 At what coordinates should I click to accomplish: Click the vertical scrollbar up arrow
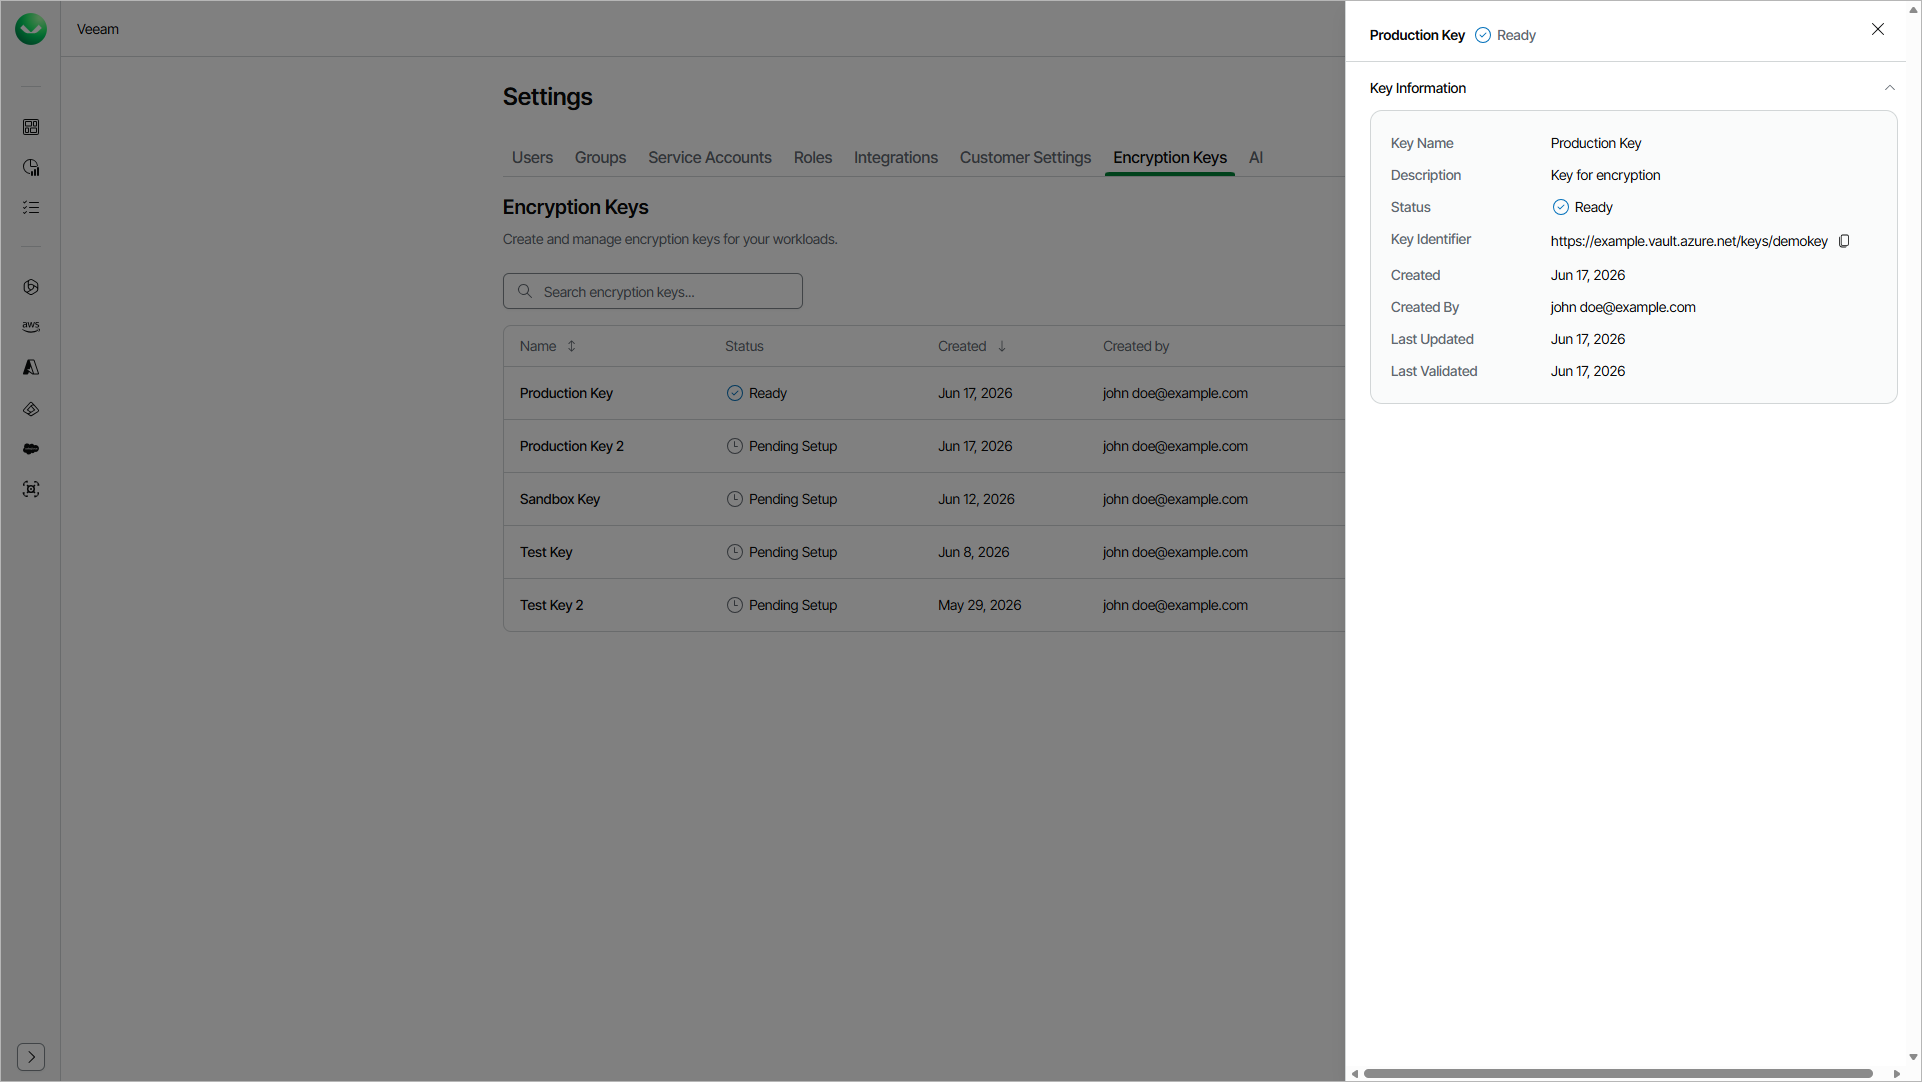click(x=1913, y=9)
